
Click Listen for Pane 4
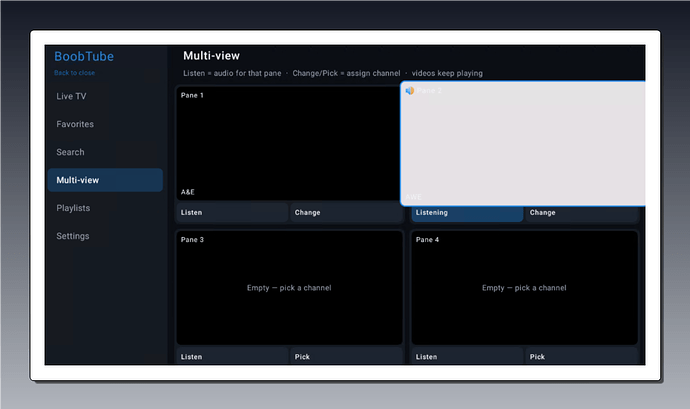[467, 357]
